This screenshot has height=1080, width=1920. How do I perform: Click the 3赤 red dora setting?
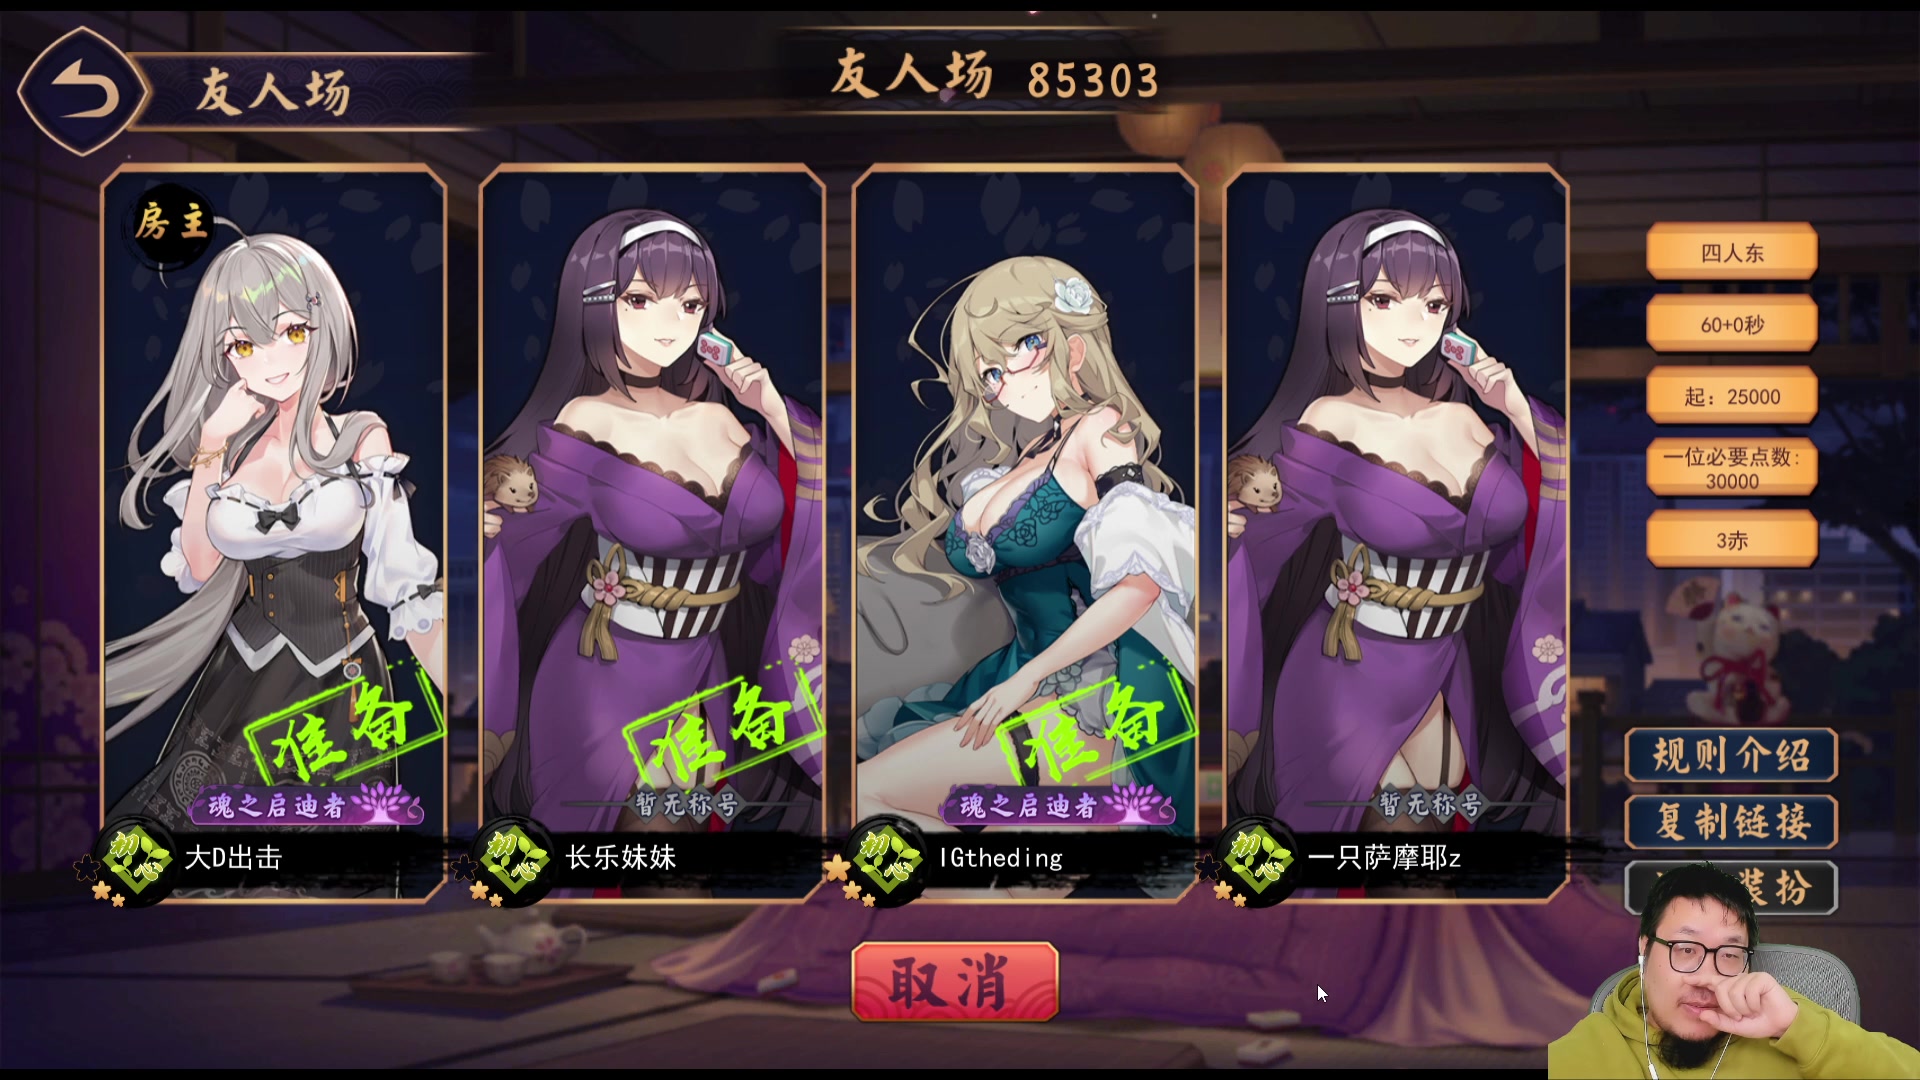[1732, 540]
